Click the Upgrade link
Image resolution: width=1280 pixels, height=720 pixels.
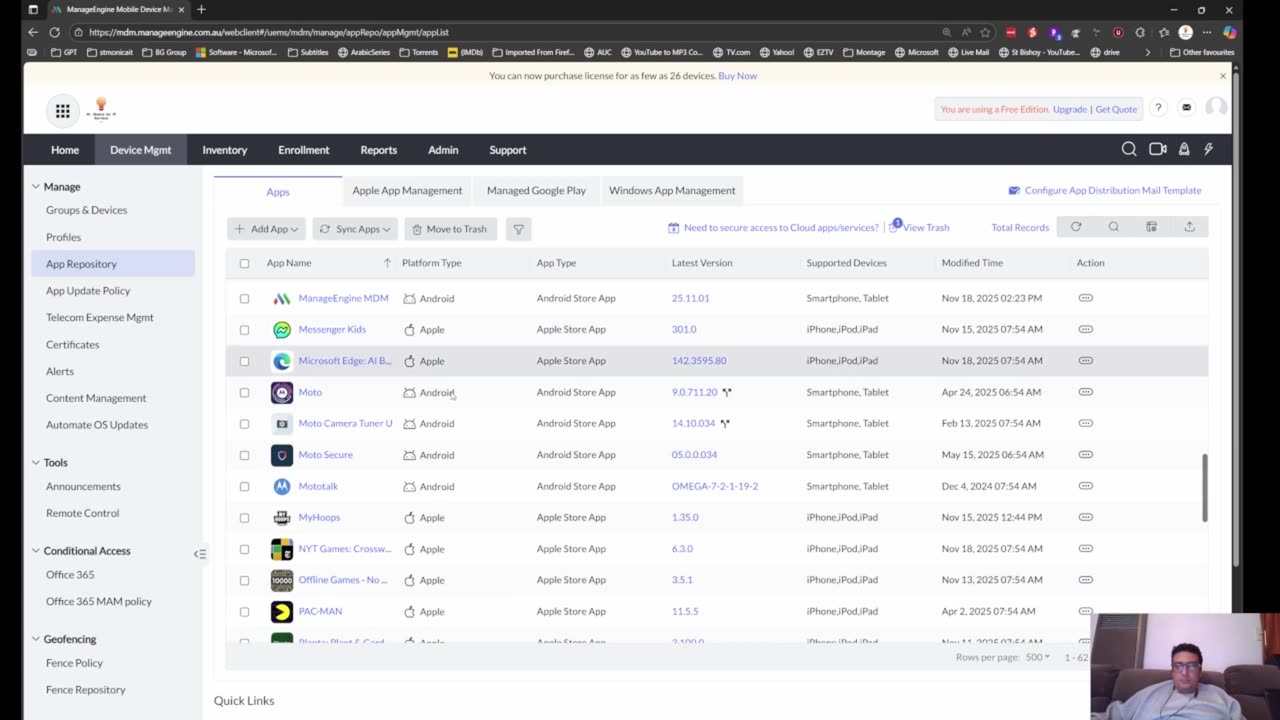(x=1070, y=109)
